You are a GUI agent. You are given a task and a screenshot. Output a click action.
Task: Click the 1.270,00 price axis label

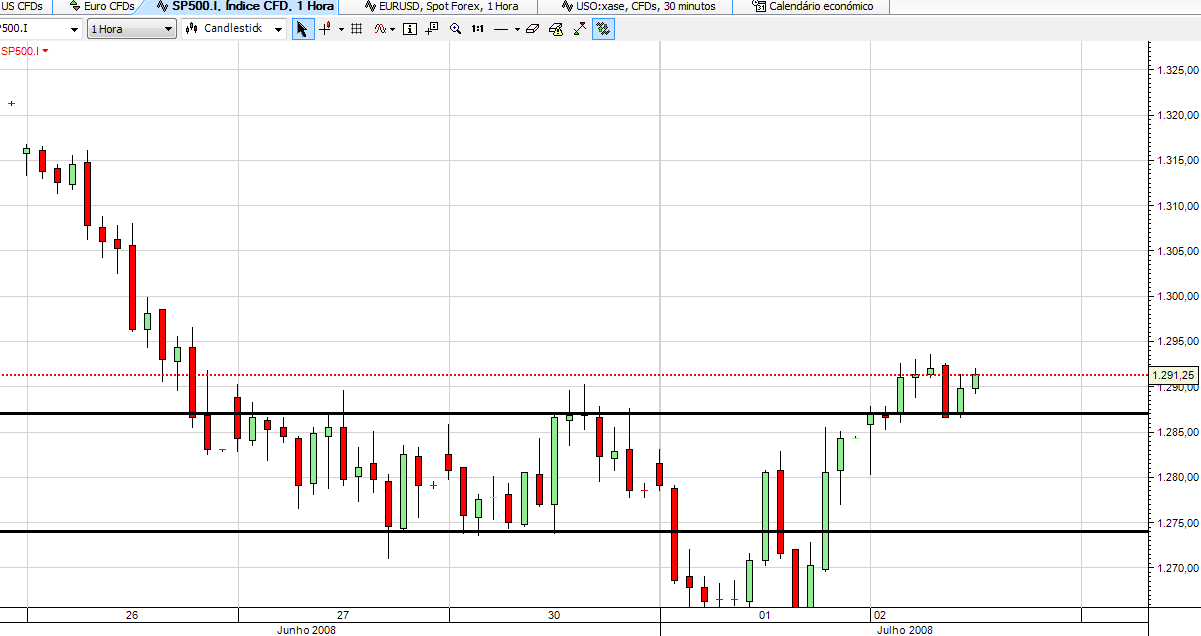click(1177, 569)
